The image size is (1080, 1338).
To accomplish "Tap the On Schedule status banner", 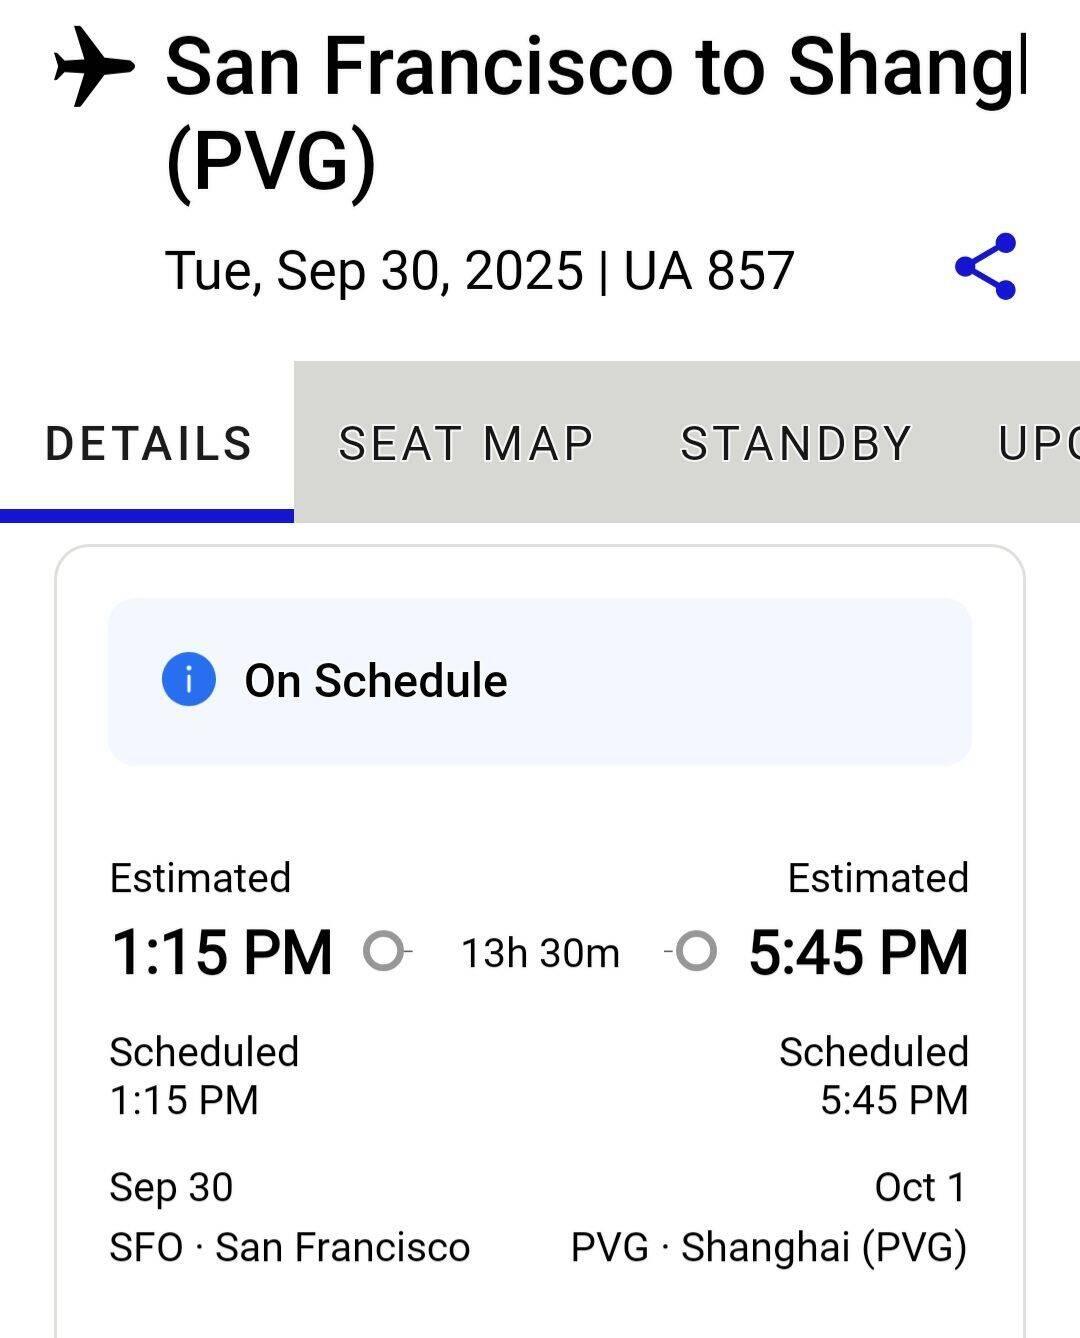I will (540, 681).
